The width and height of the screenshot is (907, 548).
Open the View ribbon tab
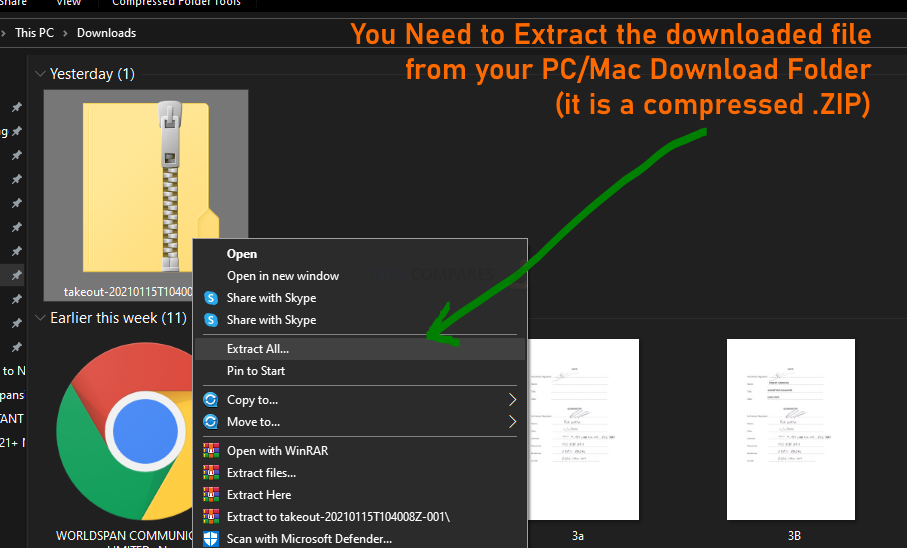tap(68, 3)
